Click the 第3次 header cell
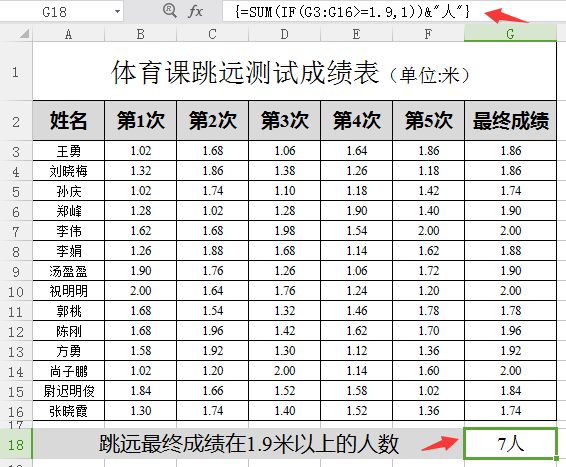This screenshot has width=566, height=467. pos(284,121)
